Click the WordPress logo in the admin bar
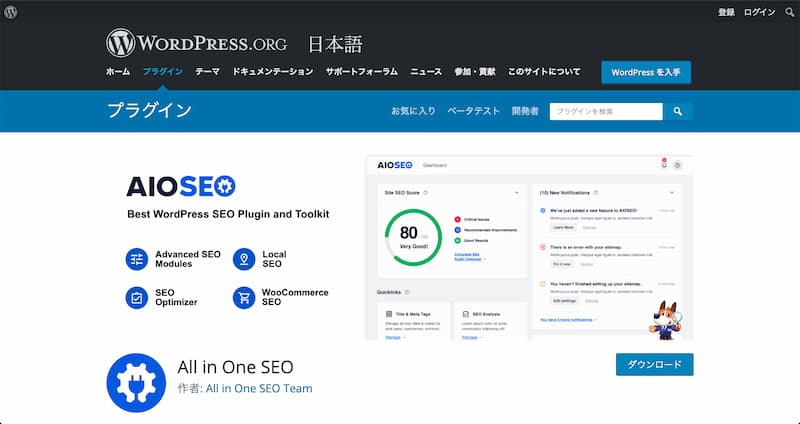This screenshot has width=800, height=424. click(11, 12)
